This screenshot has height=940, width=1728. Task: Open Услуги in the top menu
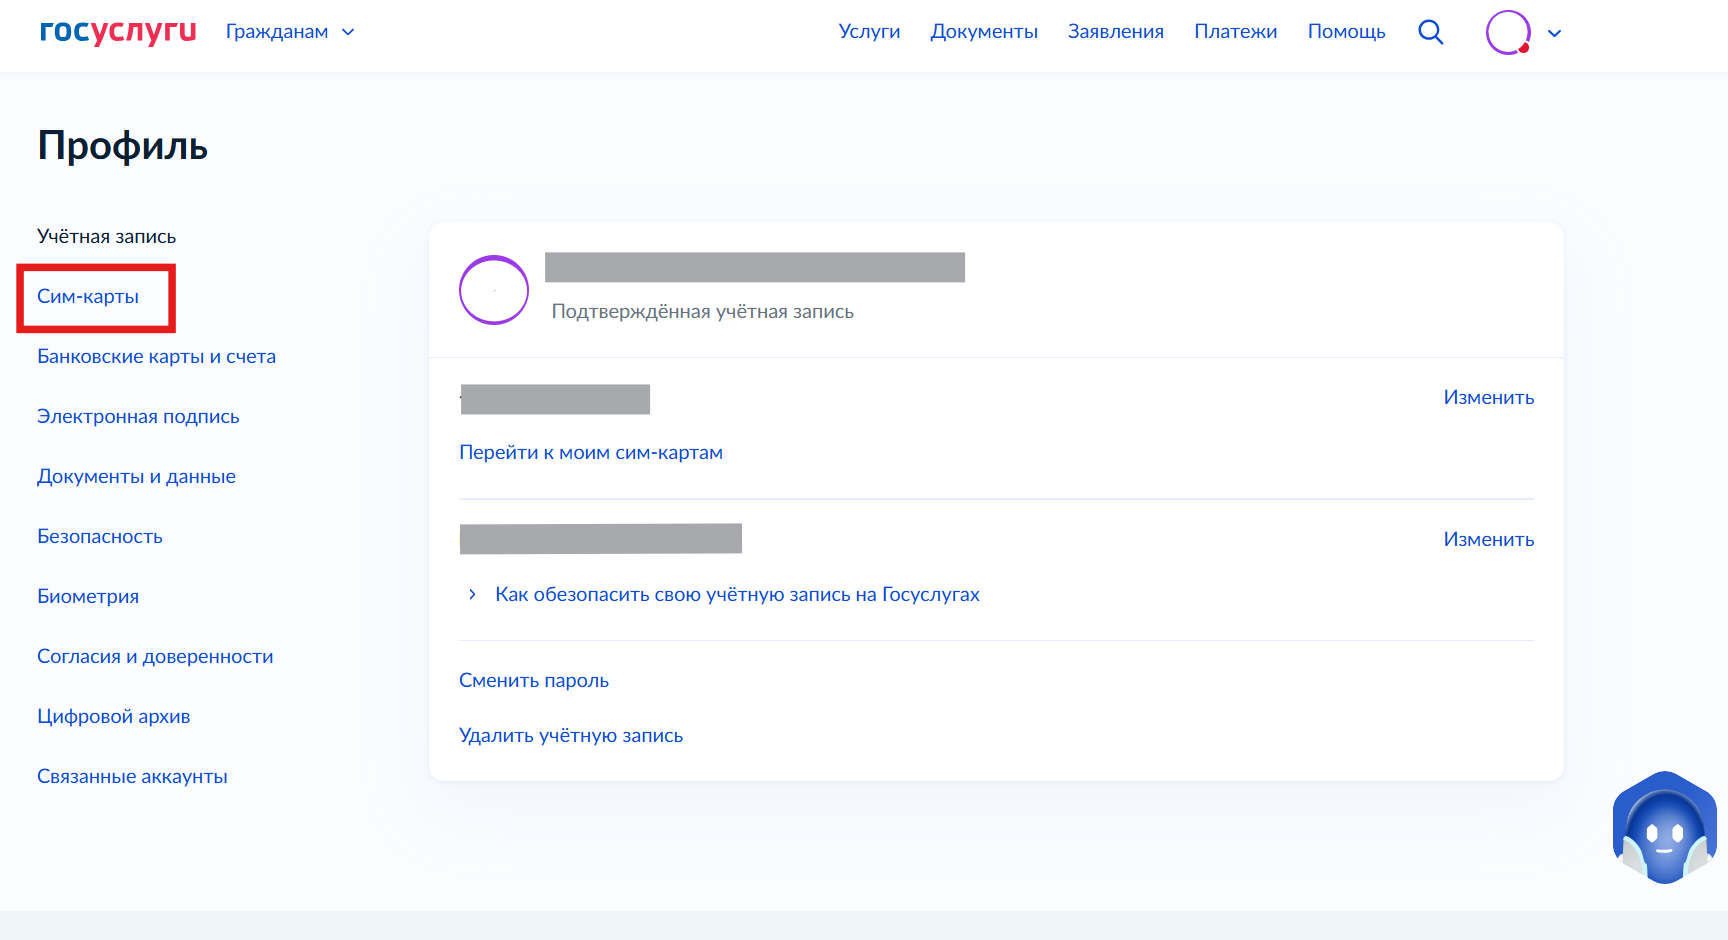click(x=869, y=32)
